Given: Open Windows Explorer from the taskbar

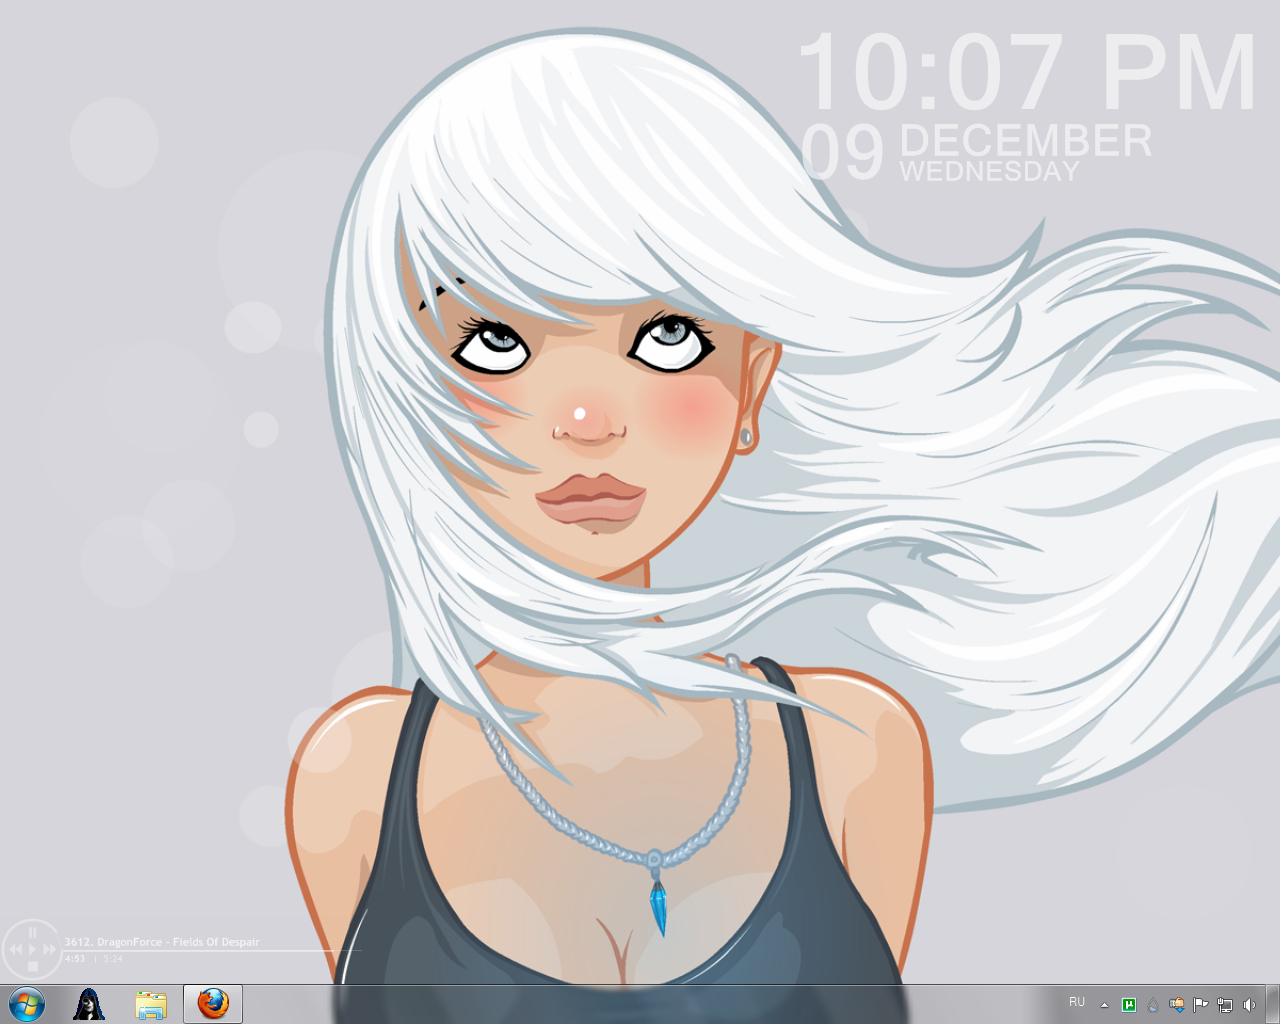Looking at the screenshot, I should (x=151, y=1004).
